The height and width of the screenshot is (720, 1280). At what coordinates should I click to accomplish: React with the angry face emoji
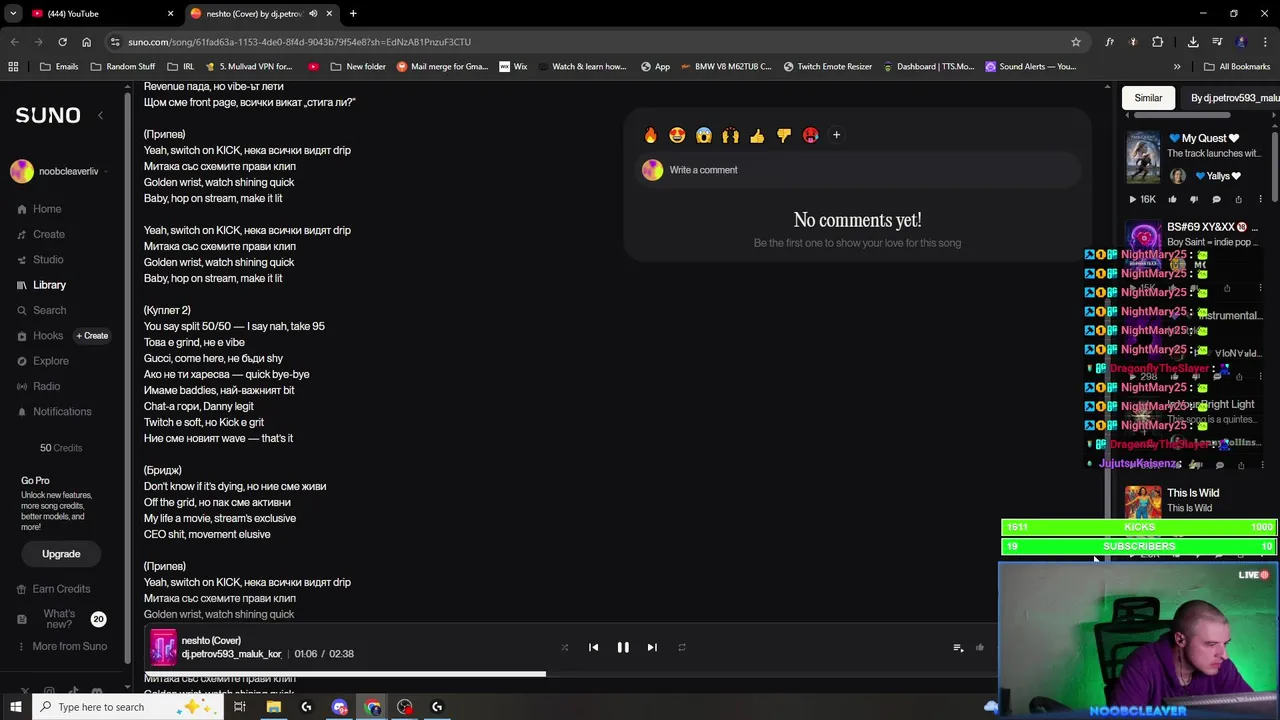click(810, 135)
